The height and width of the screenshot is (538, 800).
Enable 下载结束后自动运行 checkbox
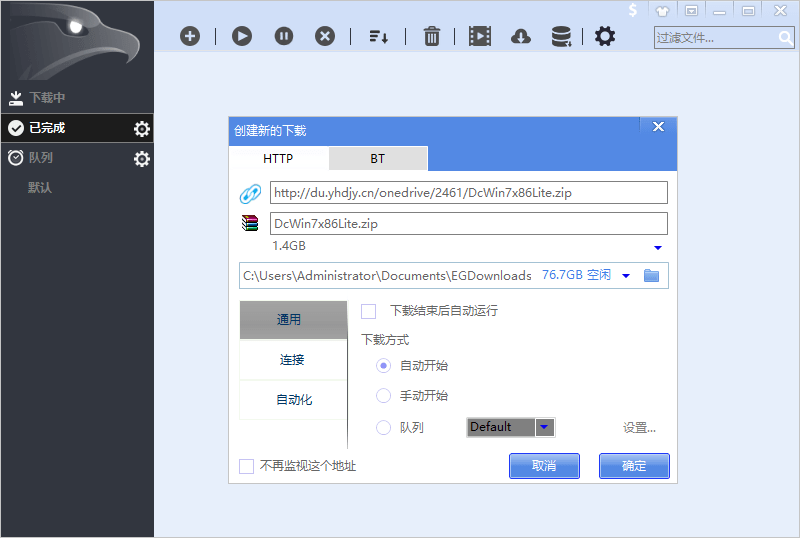click(368, 311)
